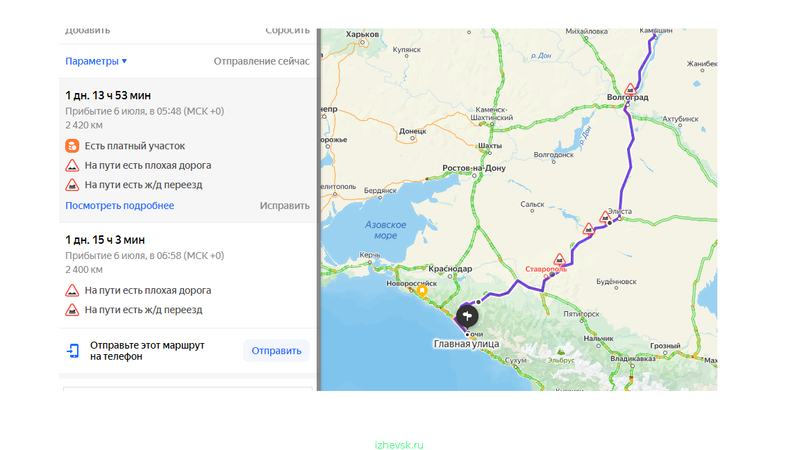Viewport: 800px width, 450px height.
Task: Click Исправить link
Action: (x=284, y=206)
